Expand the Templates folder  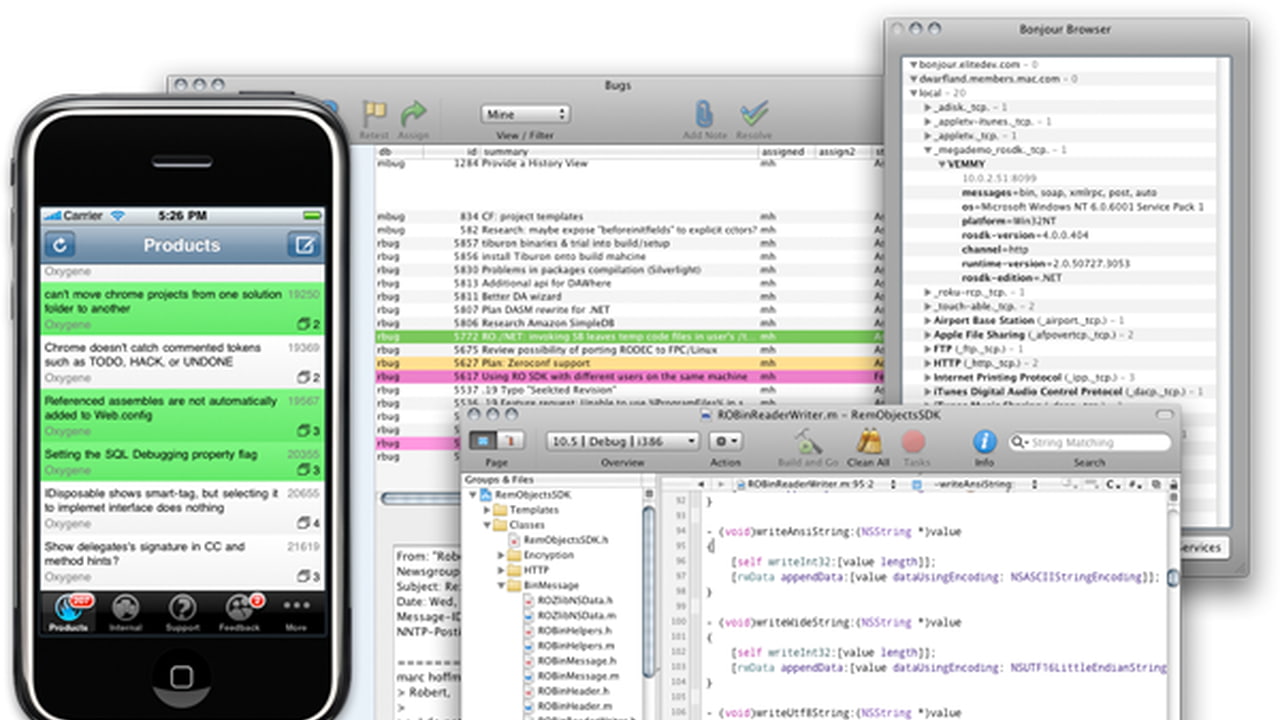pos(487,510)
